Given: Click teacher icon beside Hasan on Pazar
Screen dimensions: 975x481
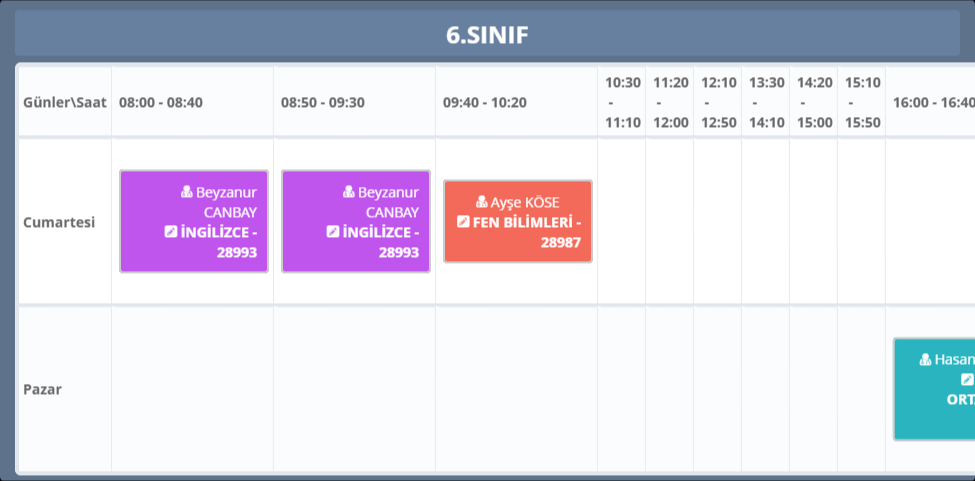Looking at the screenshot, I should coord(926,359).
